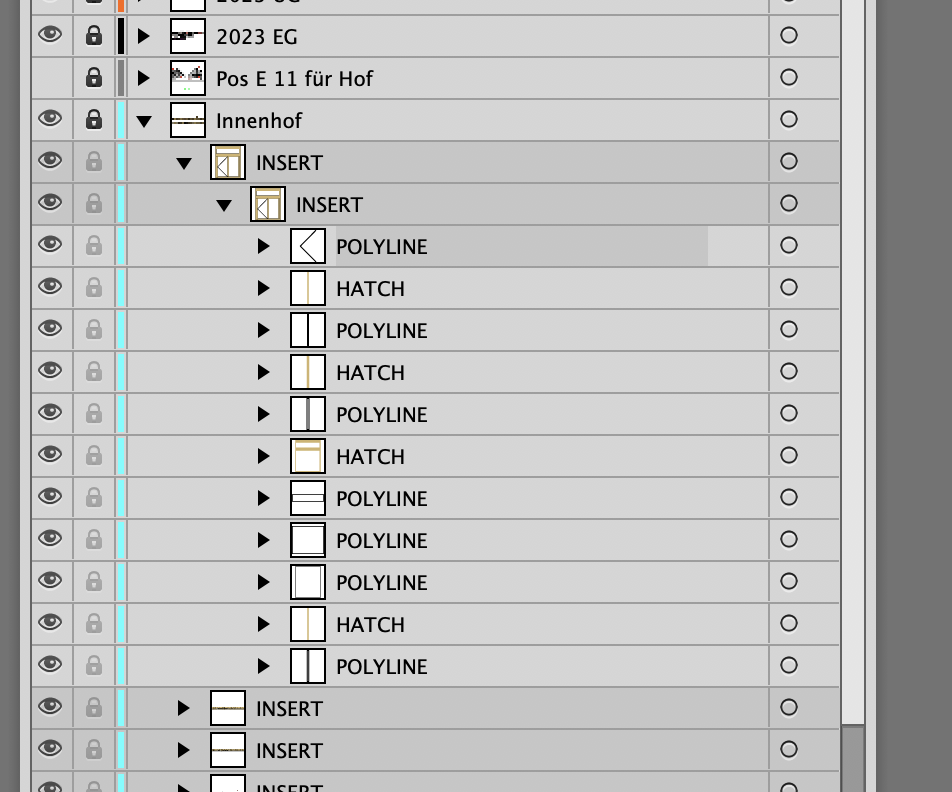The image size is (952, 792).
Task: Show the hidden Pos E 11 für Hof layer
Action: pyautogui.click(x=52, y=78)
